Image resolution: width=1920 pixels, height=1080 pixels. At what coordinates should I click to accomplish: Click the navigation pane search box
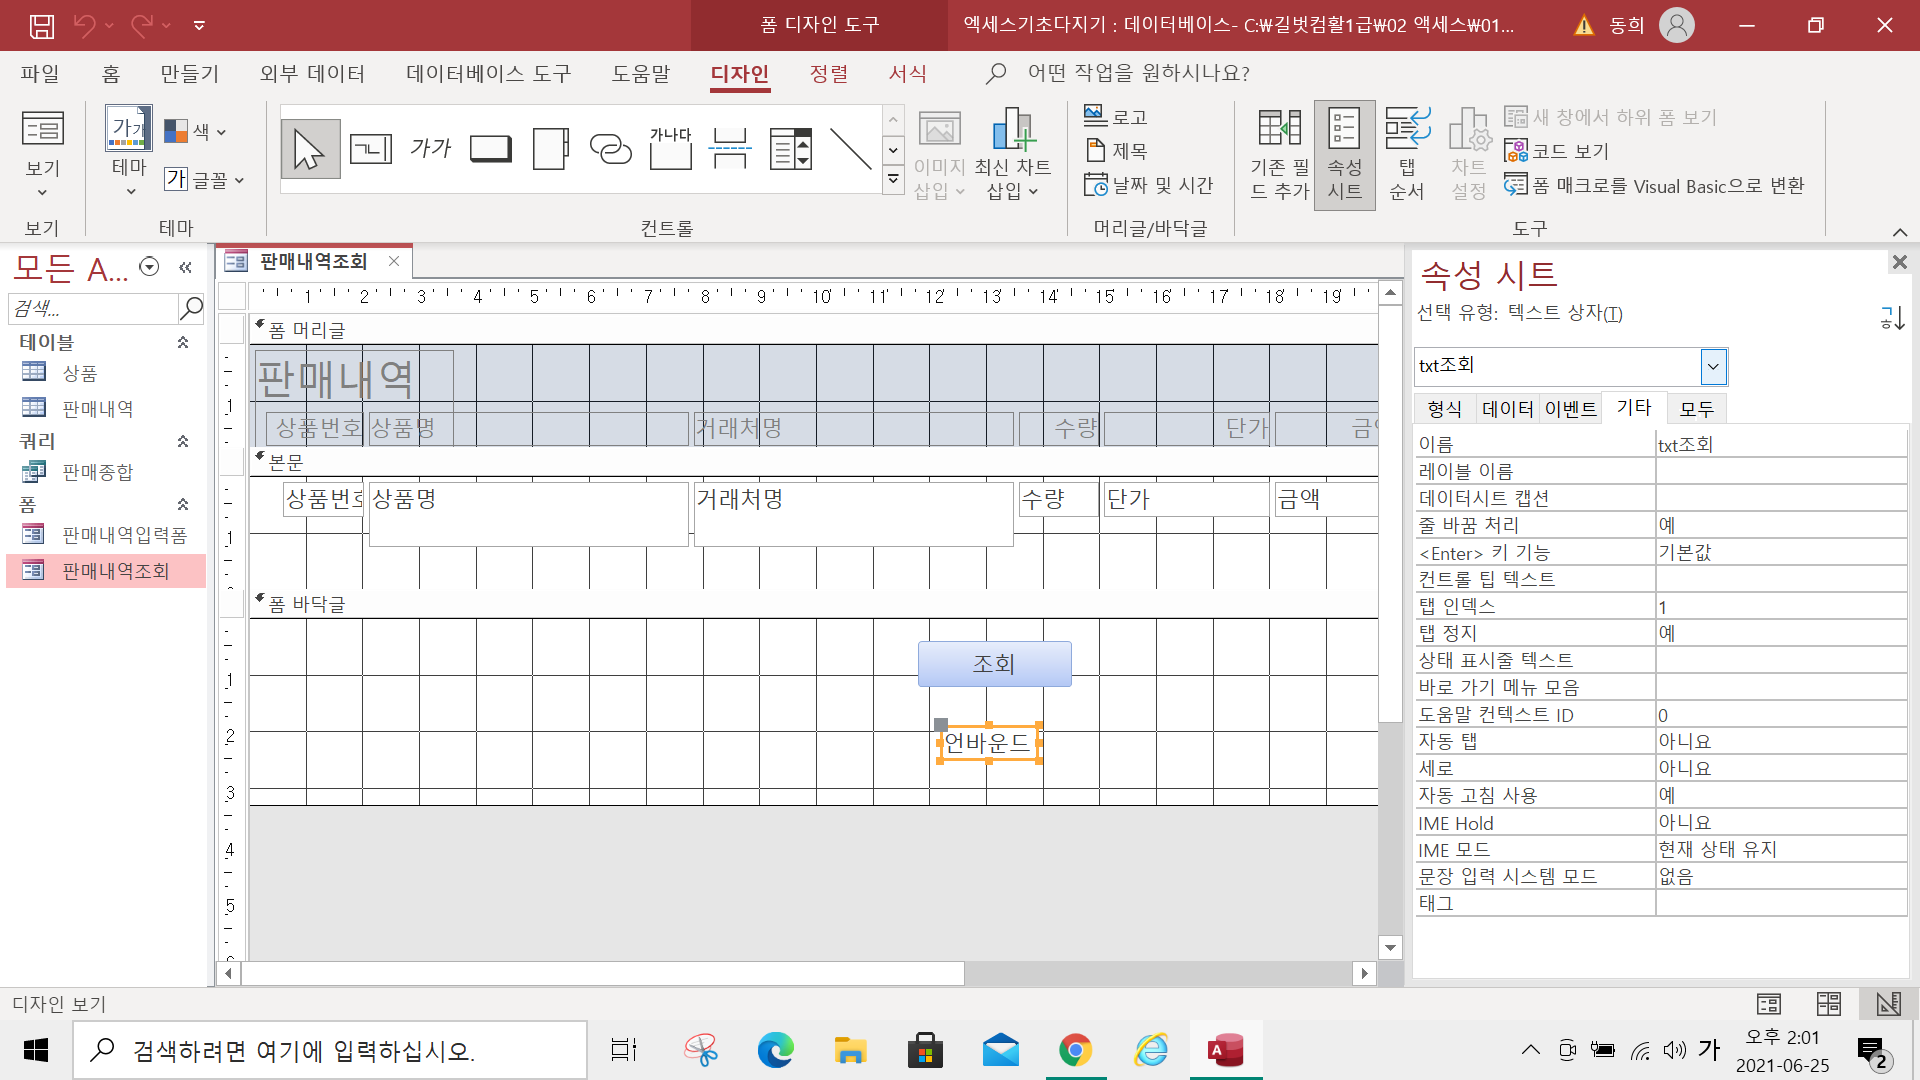point(92,308)
